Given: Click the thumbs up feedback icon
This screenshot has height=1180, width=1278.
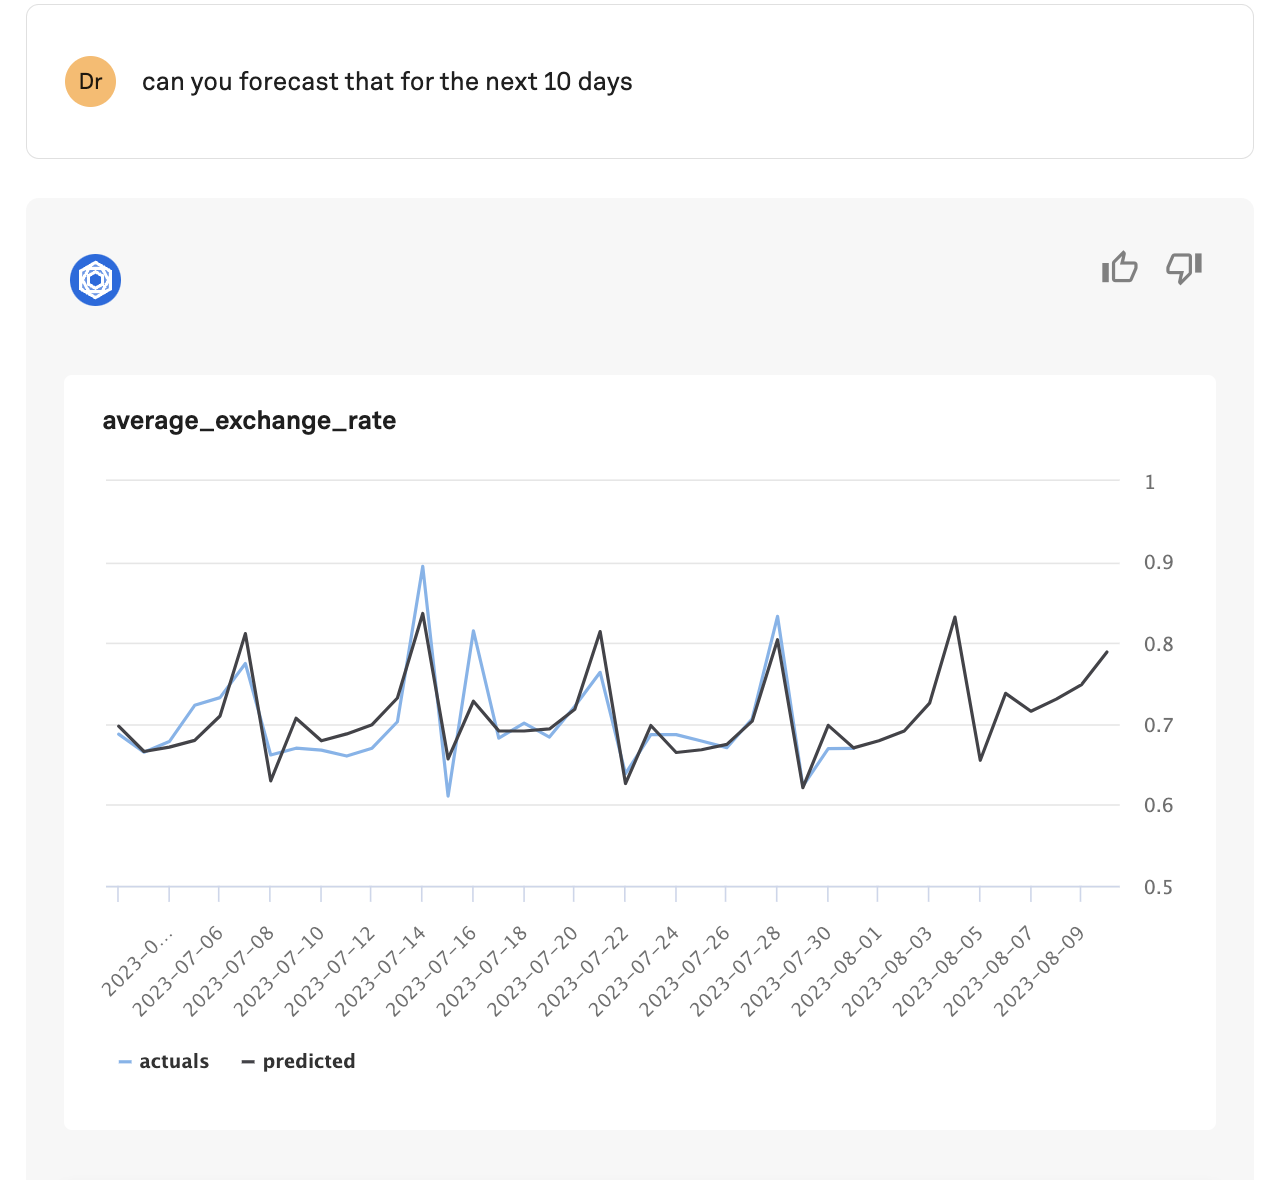Looking at the screenshot, I should [1119, 268].
